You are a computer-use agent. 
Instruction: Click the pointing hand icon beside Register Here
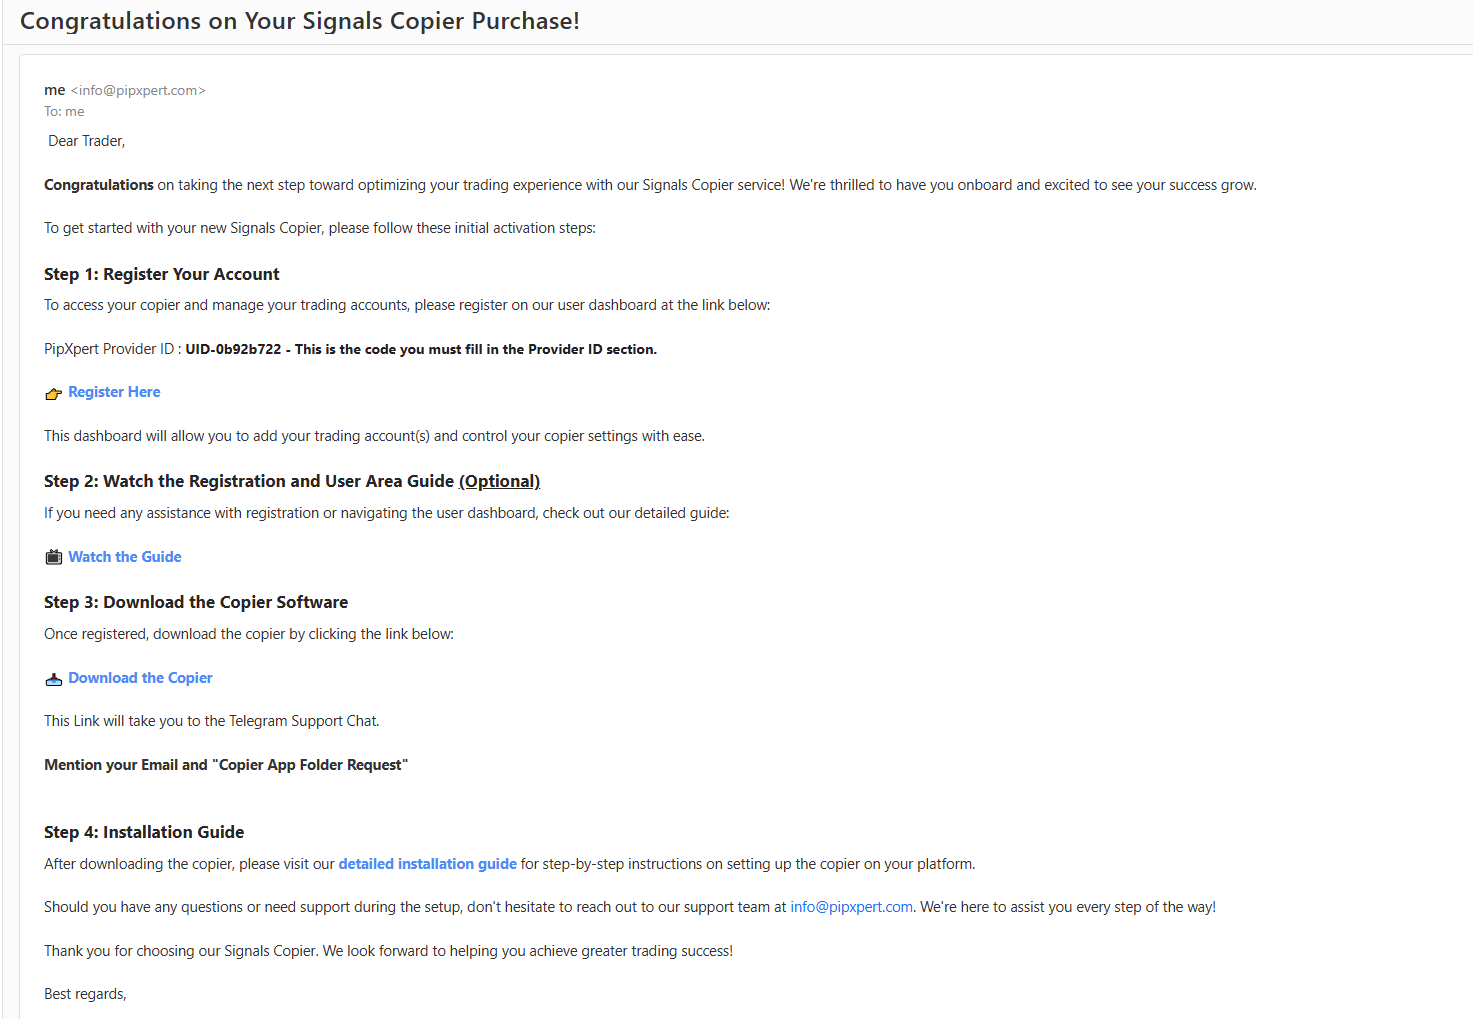pyautogui.click(x=54, y=394)
